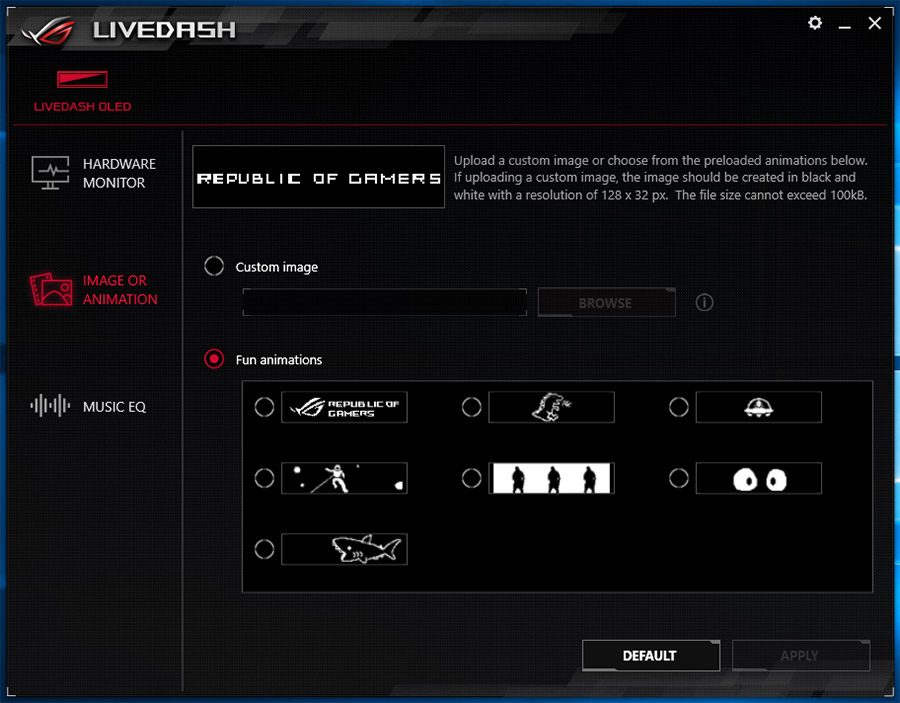Viewport: 900px width, 703px height.
Task: Click the Apply button
Action: coord(801,655)
